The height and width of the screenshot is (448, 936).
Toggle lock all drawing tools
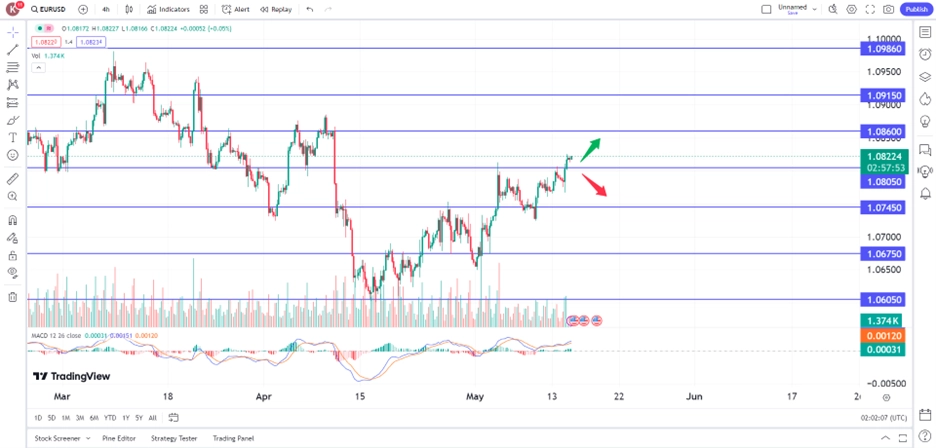(13, 256)
